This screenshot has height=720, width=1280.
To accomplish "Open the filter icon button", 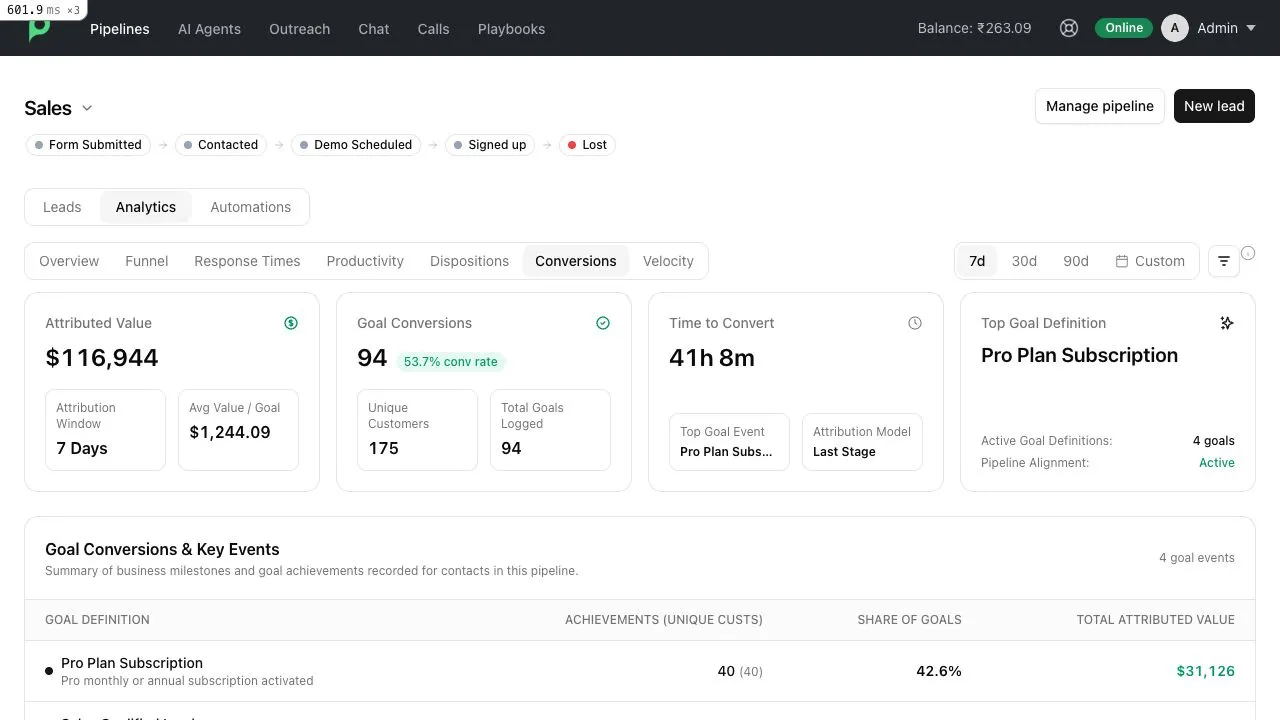I will (1224, 261).
